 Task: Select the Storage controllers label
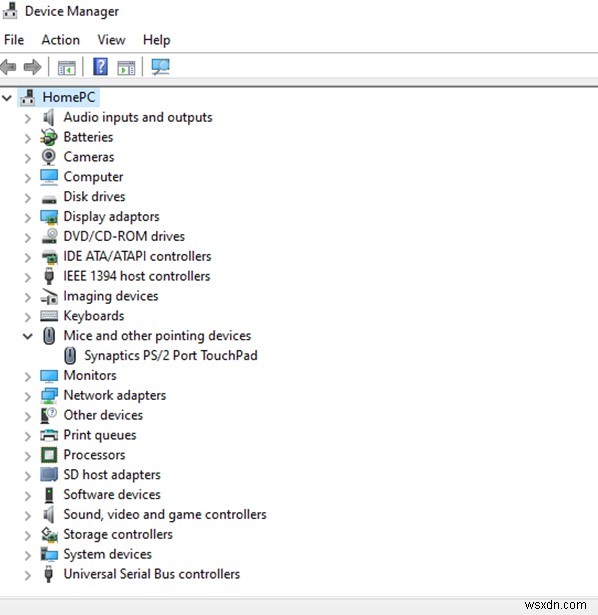tap(118, 534)
